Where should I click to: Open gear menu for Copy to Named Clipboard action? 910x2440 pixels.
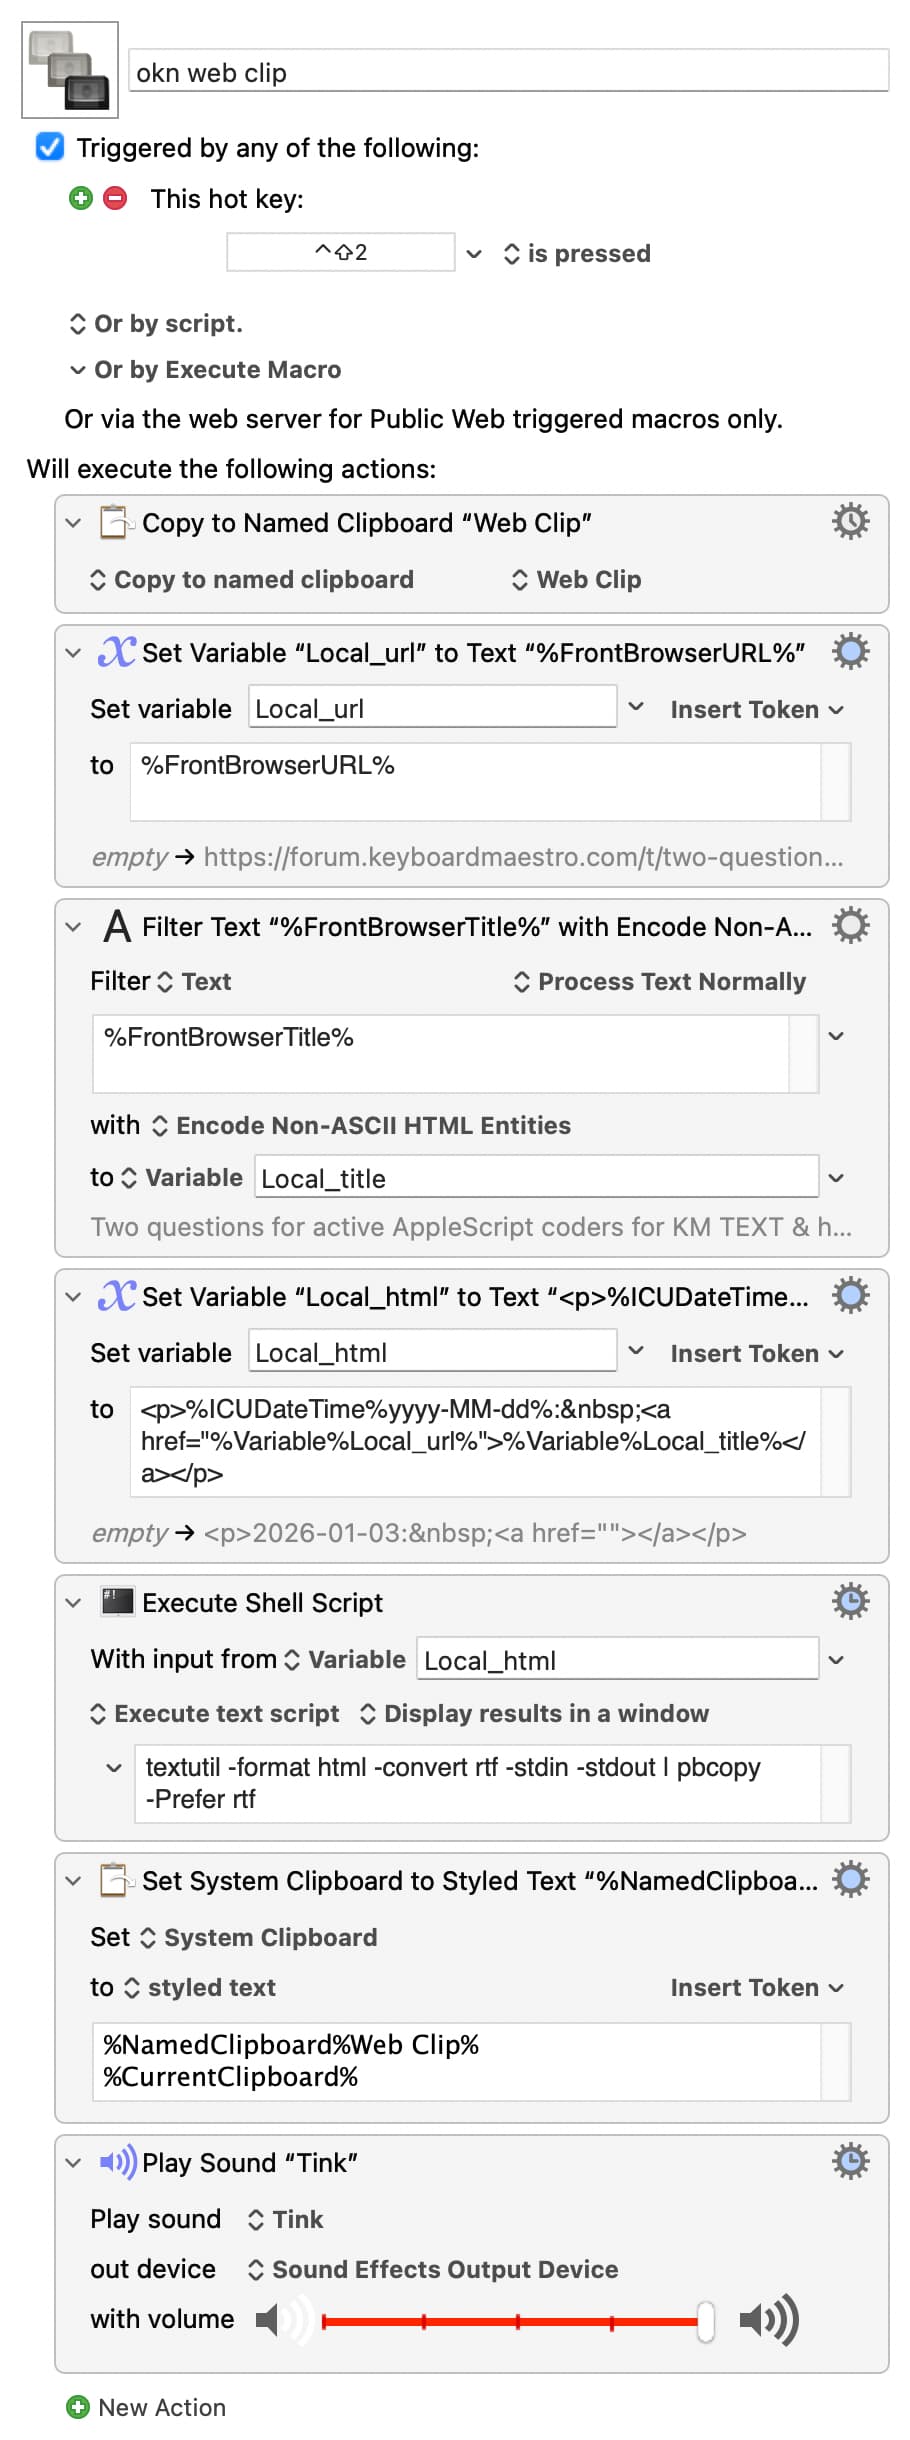pos(850,522)
